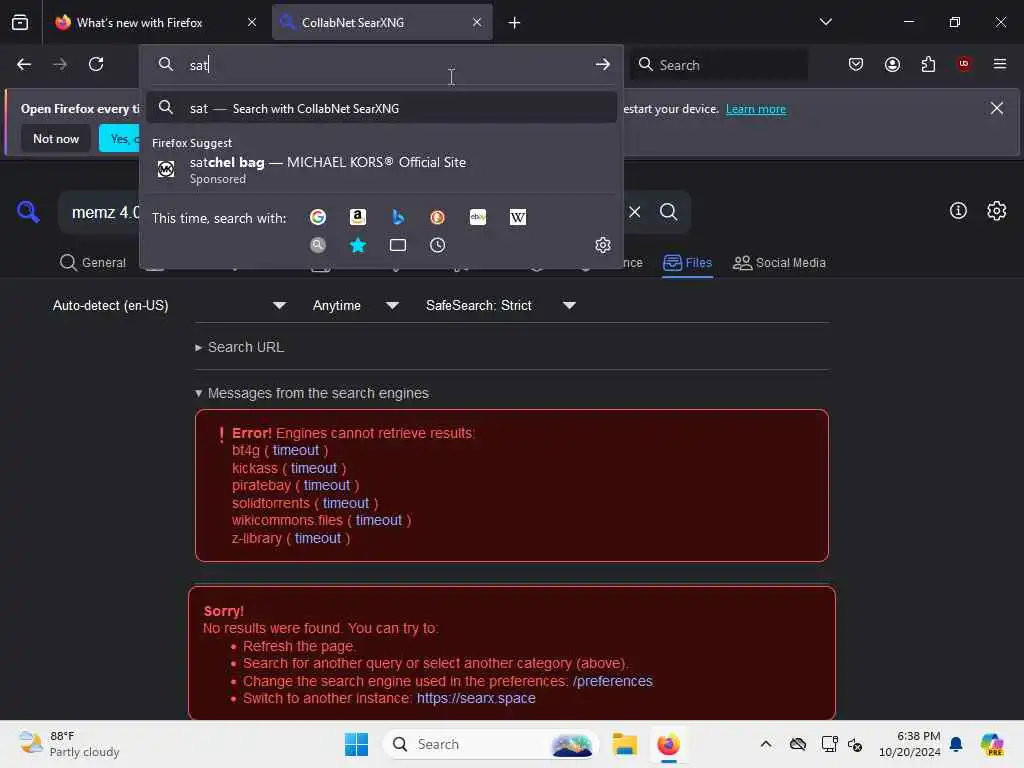Open the Save to Pocket button
1024x768 pixels.
[x=856, y=64]
